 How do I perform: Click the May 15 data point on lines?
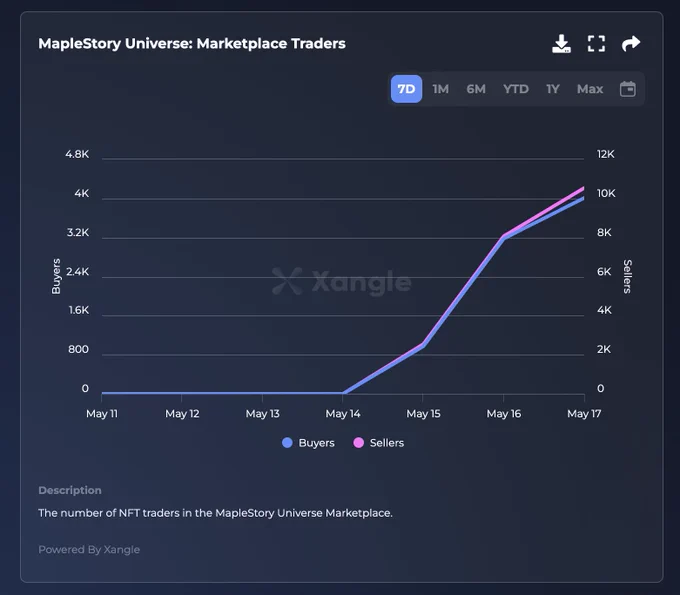pyautogui.click(x=423, y=345)
